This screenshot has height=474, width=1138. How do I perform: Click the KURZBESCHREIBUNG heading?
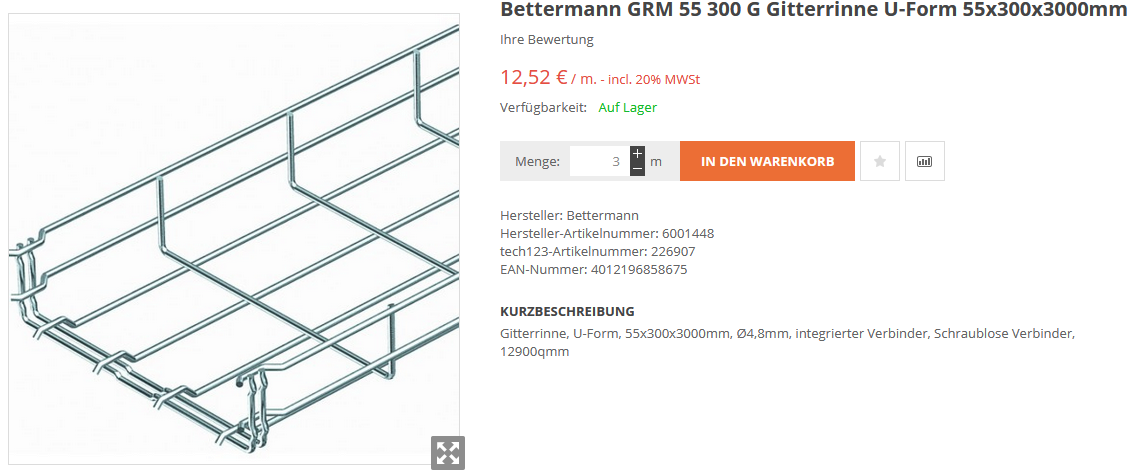point(567,311)
